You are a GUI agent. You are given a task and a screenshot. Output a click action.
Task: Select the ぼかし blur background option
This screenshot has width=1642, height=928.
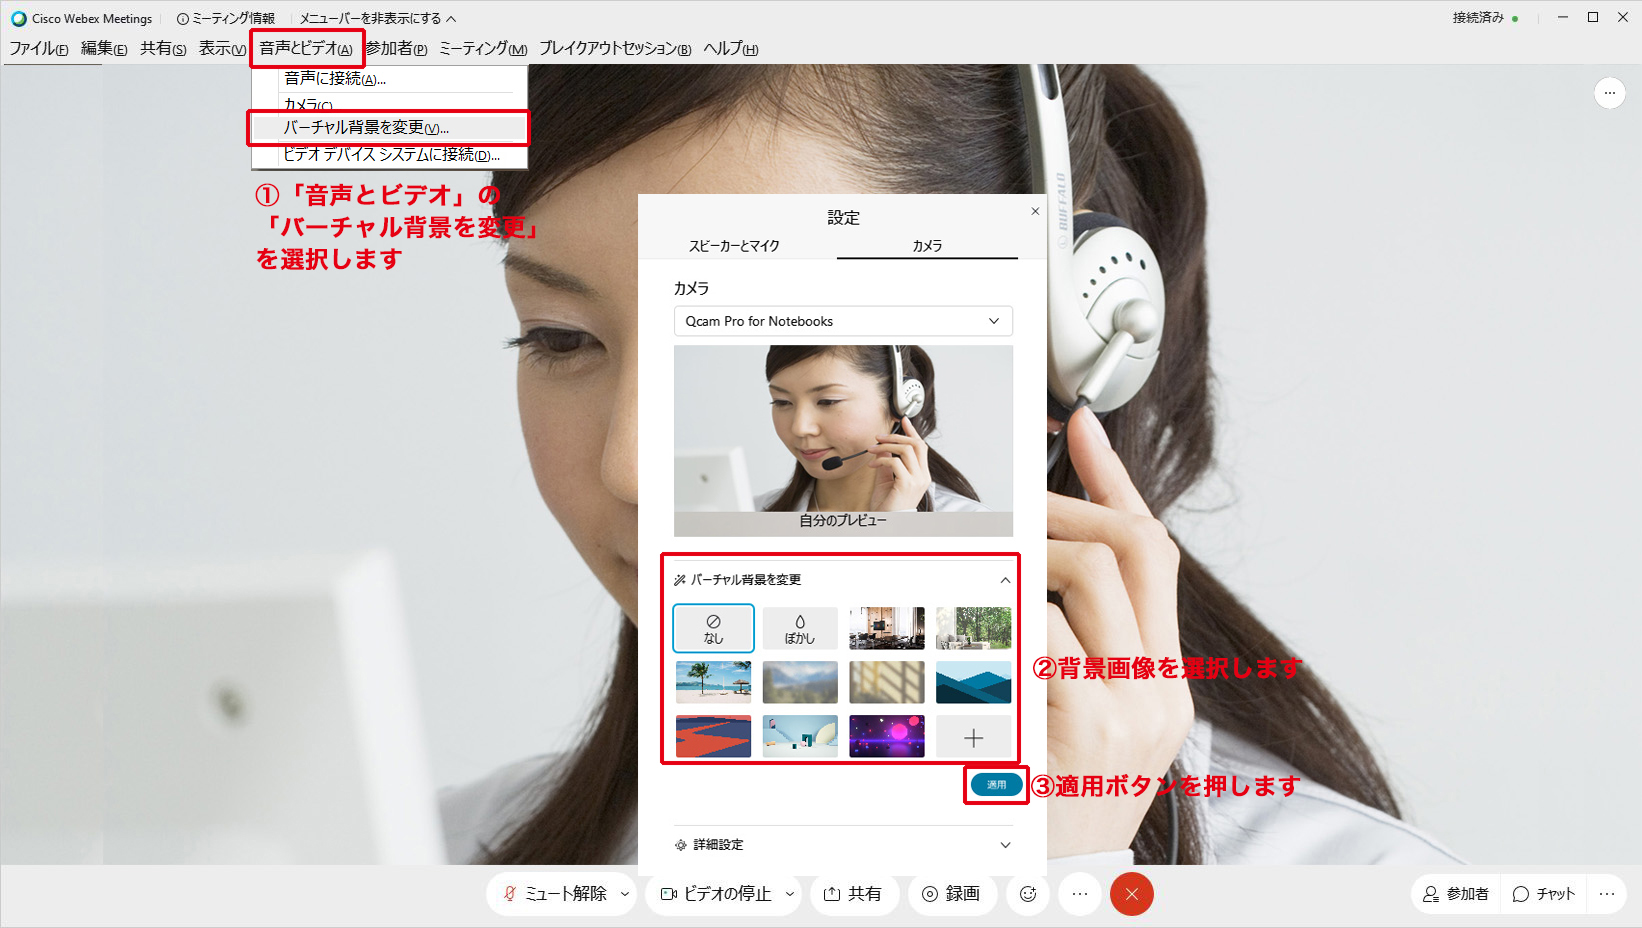800,629
